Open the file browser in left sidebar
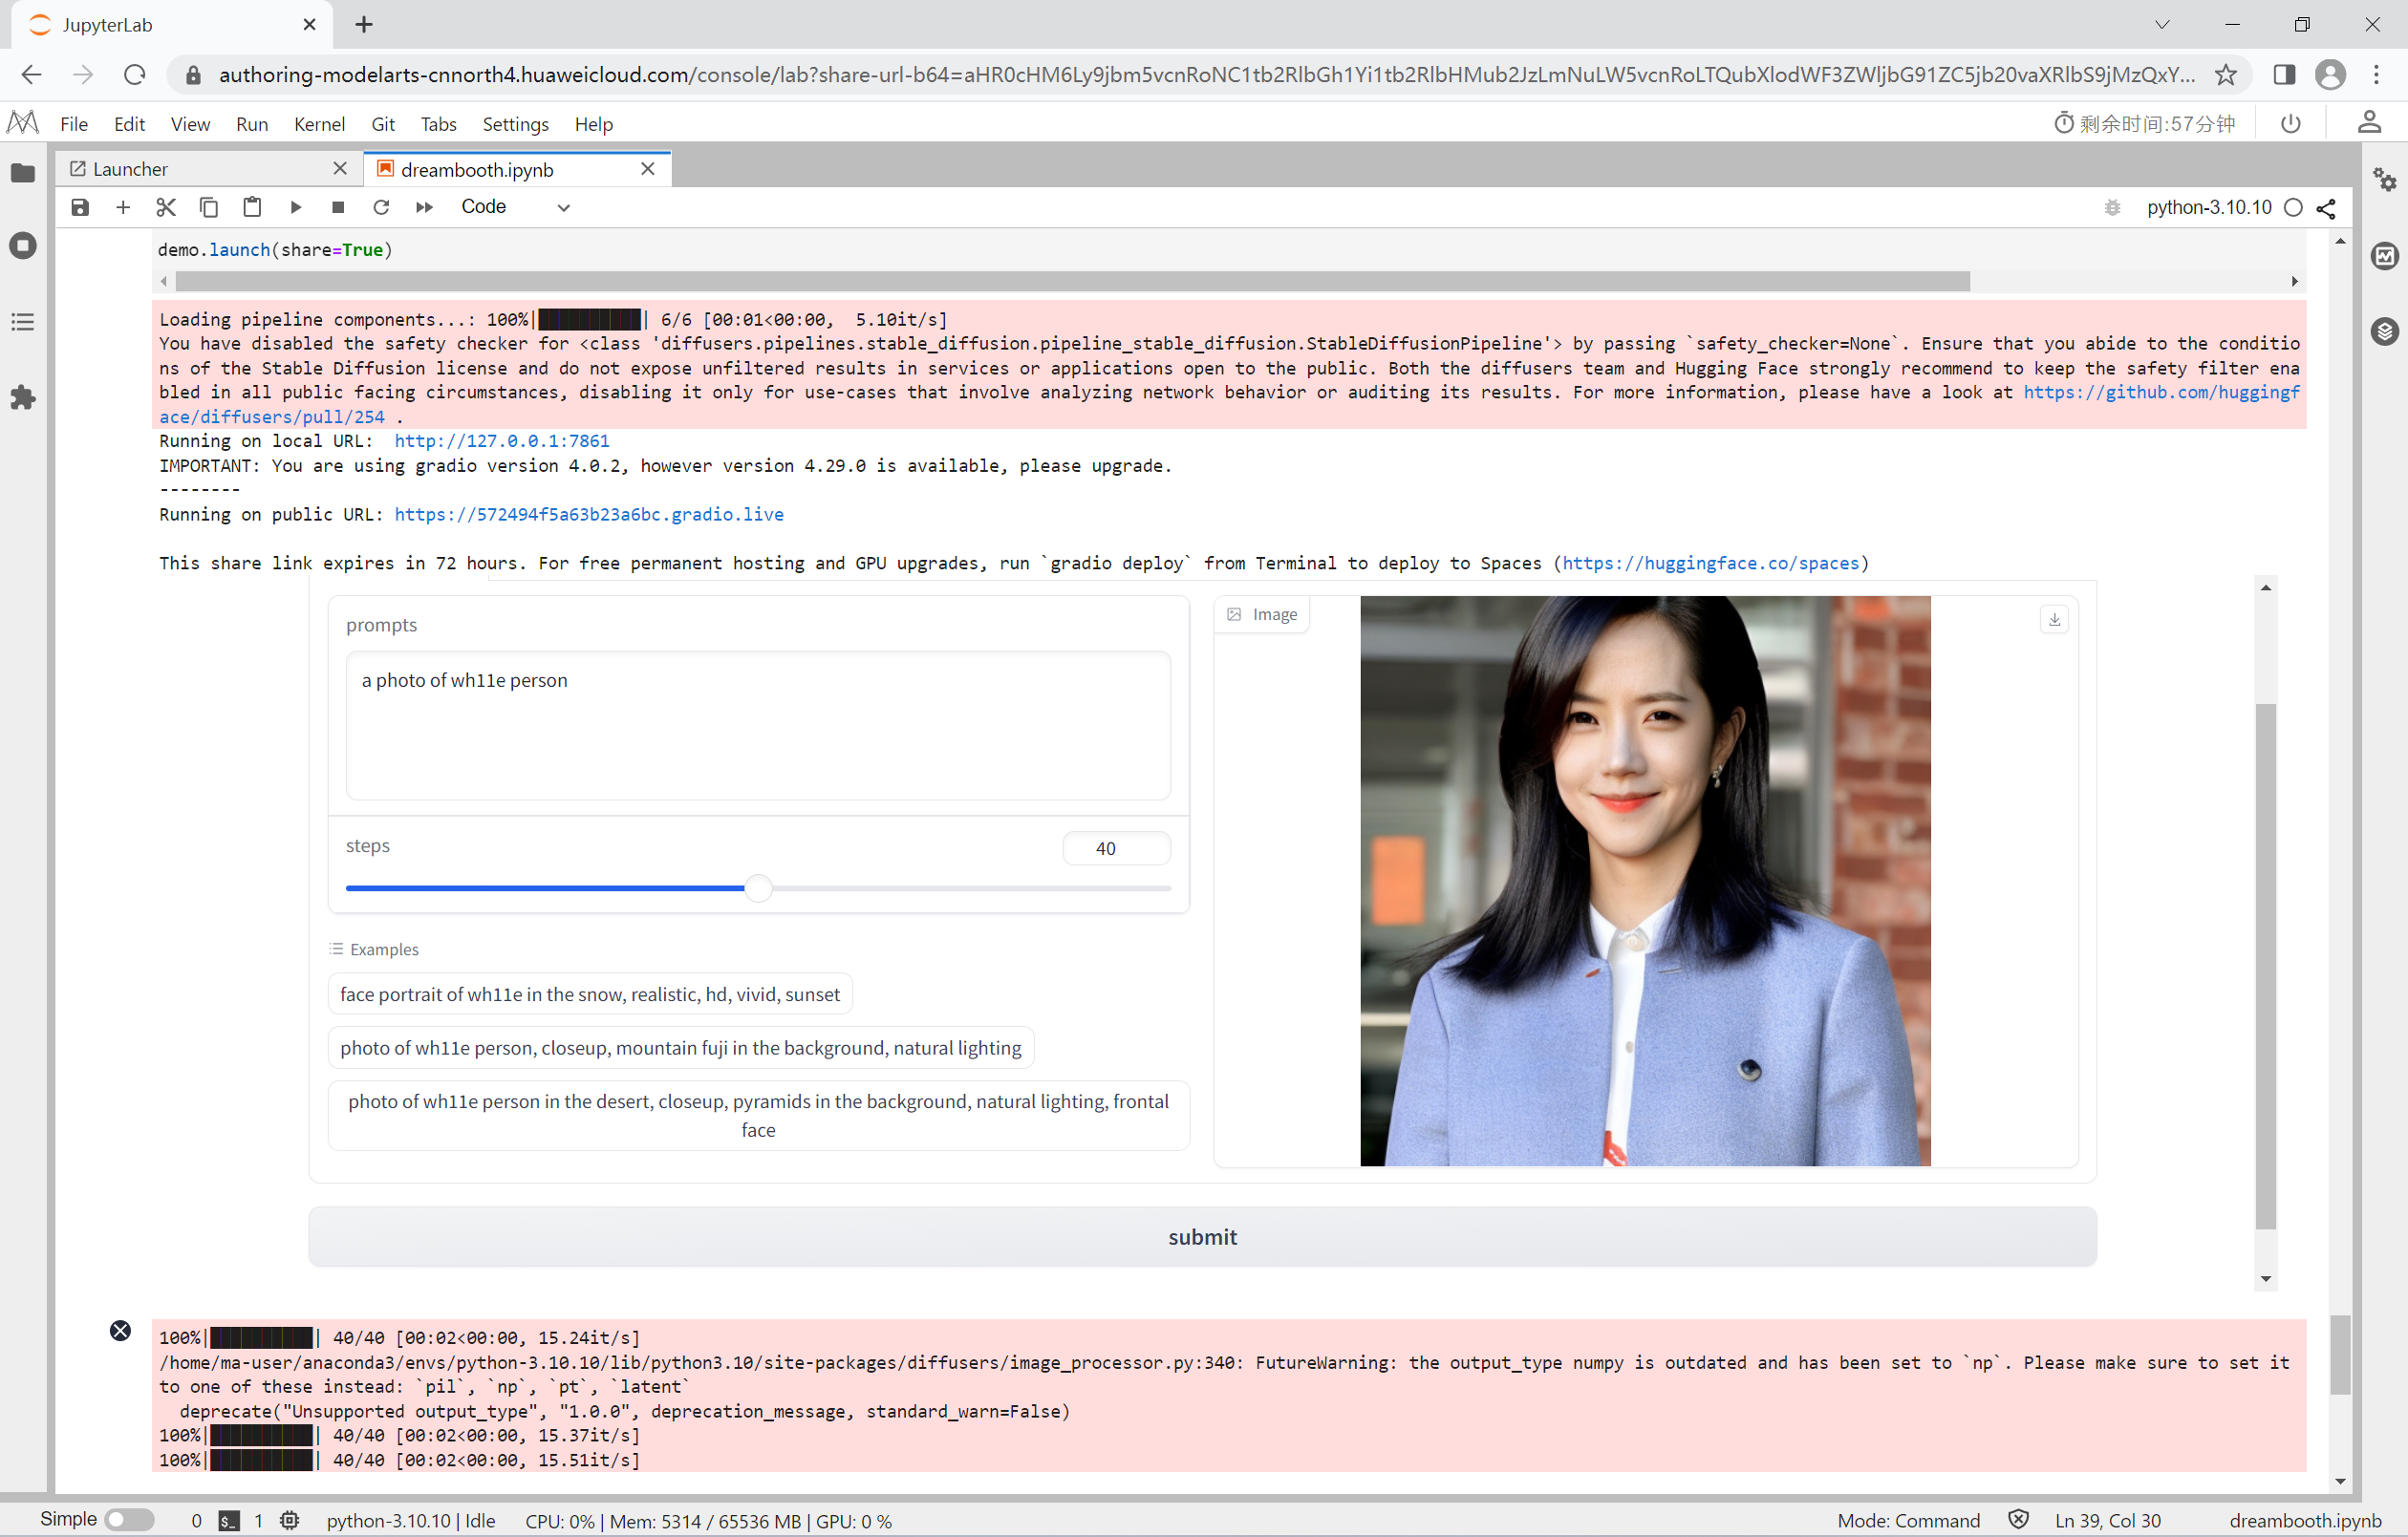The height and width of the screenshot is (1537, 2408). click(23, 172)
